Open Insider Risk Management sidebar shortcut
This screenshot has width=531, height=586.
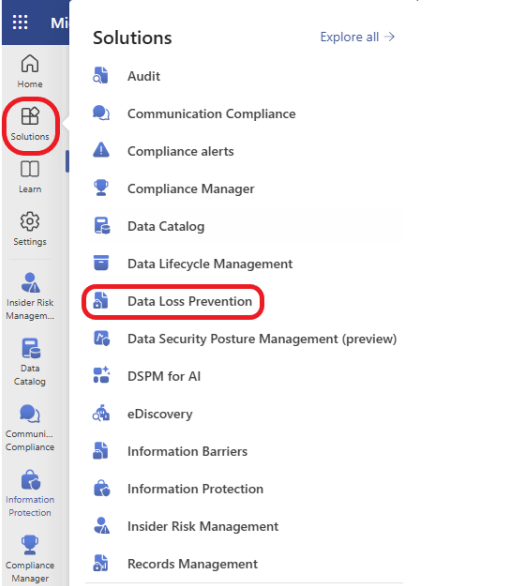pos(30,296)
